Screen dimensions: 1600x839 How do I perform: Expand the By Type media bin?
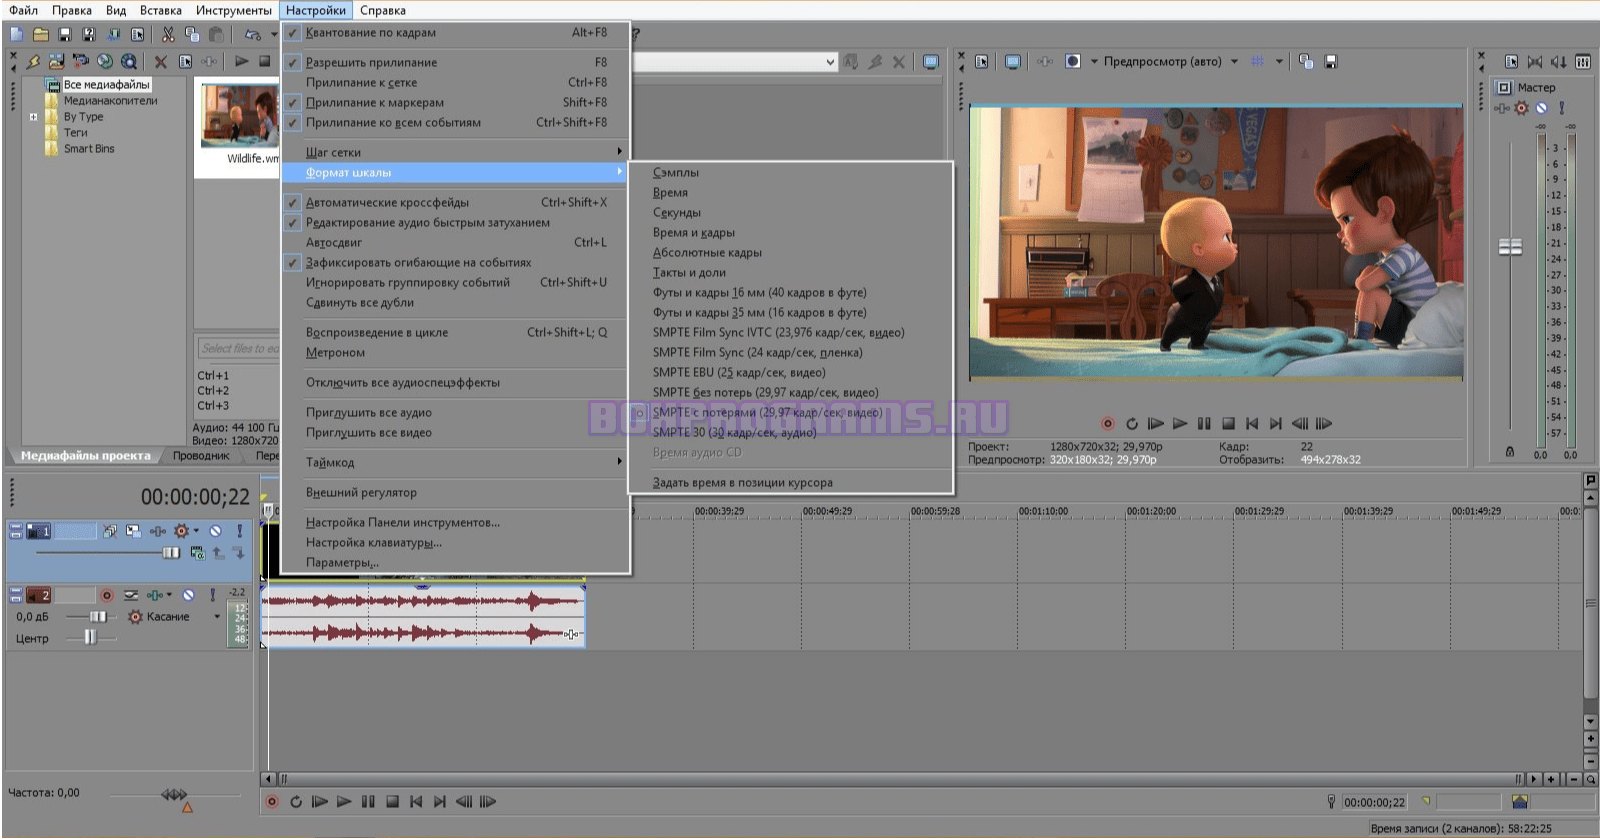coord(33,117)
